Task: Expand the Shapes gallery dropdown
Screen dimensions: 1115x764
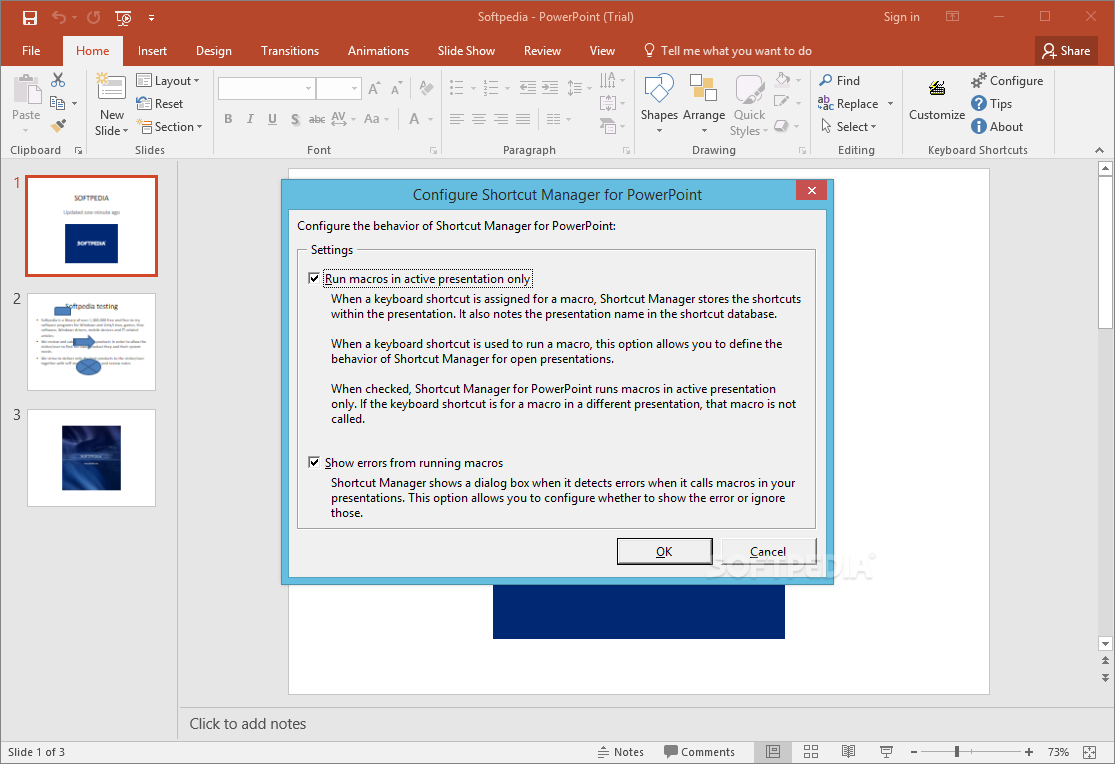Action: (x=659, y=131)
